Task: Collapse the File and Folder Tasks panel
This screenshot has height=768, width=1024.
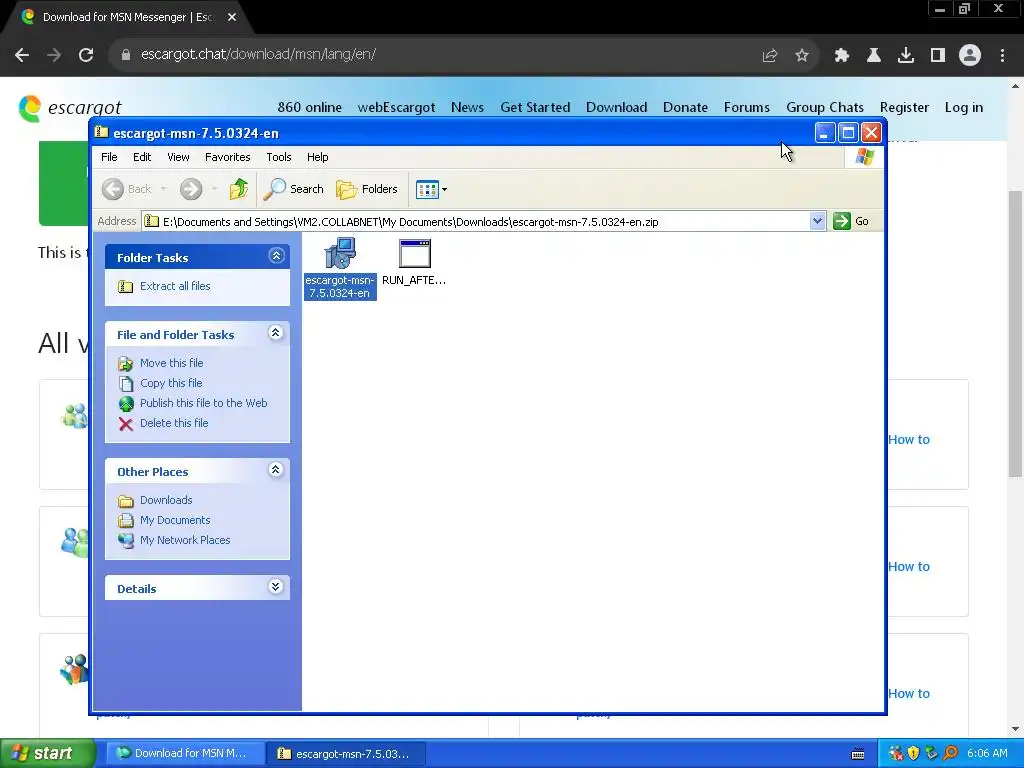Action: coord(276,333)
